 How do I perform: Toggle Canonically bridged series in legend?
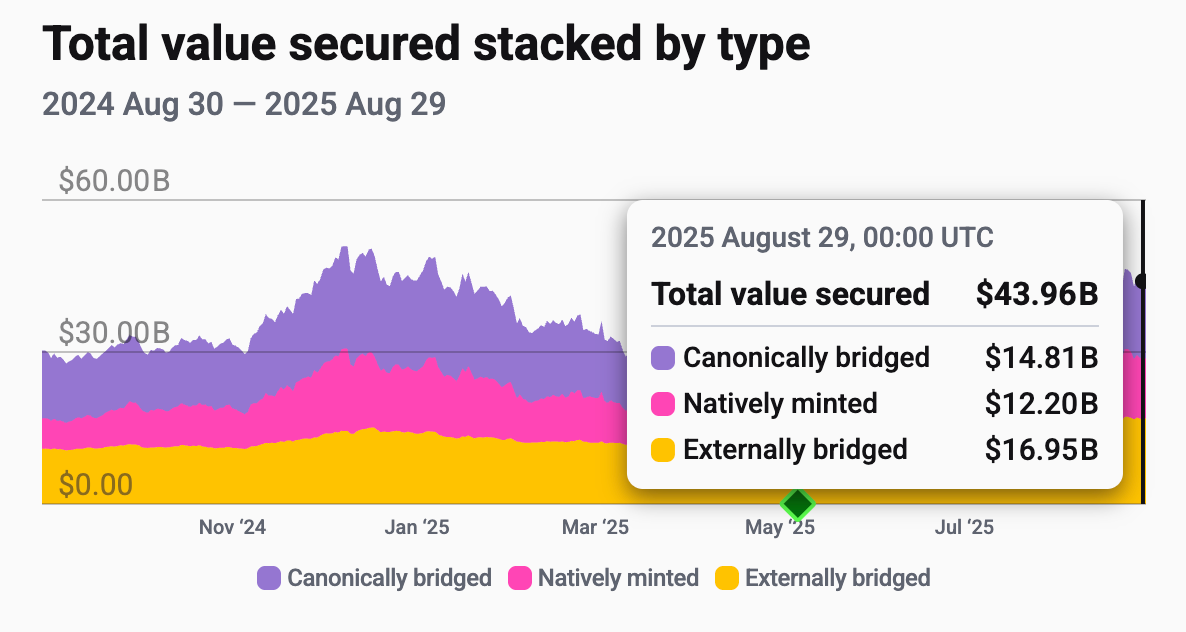375,578
